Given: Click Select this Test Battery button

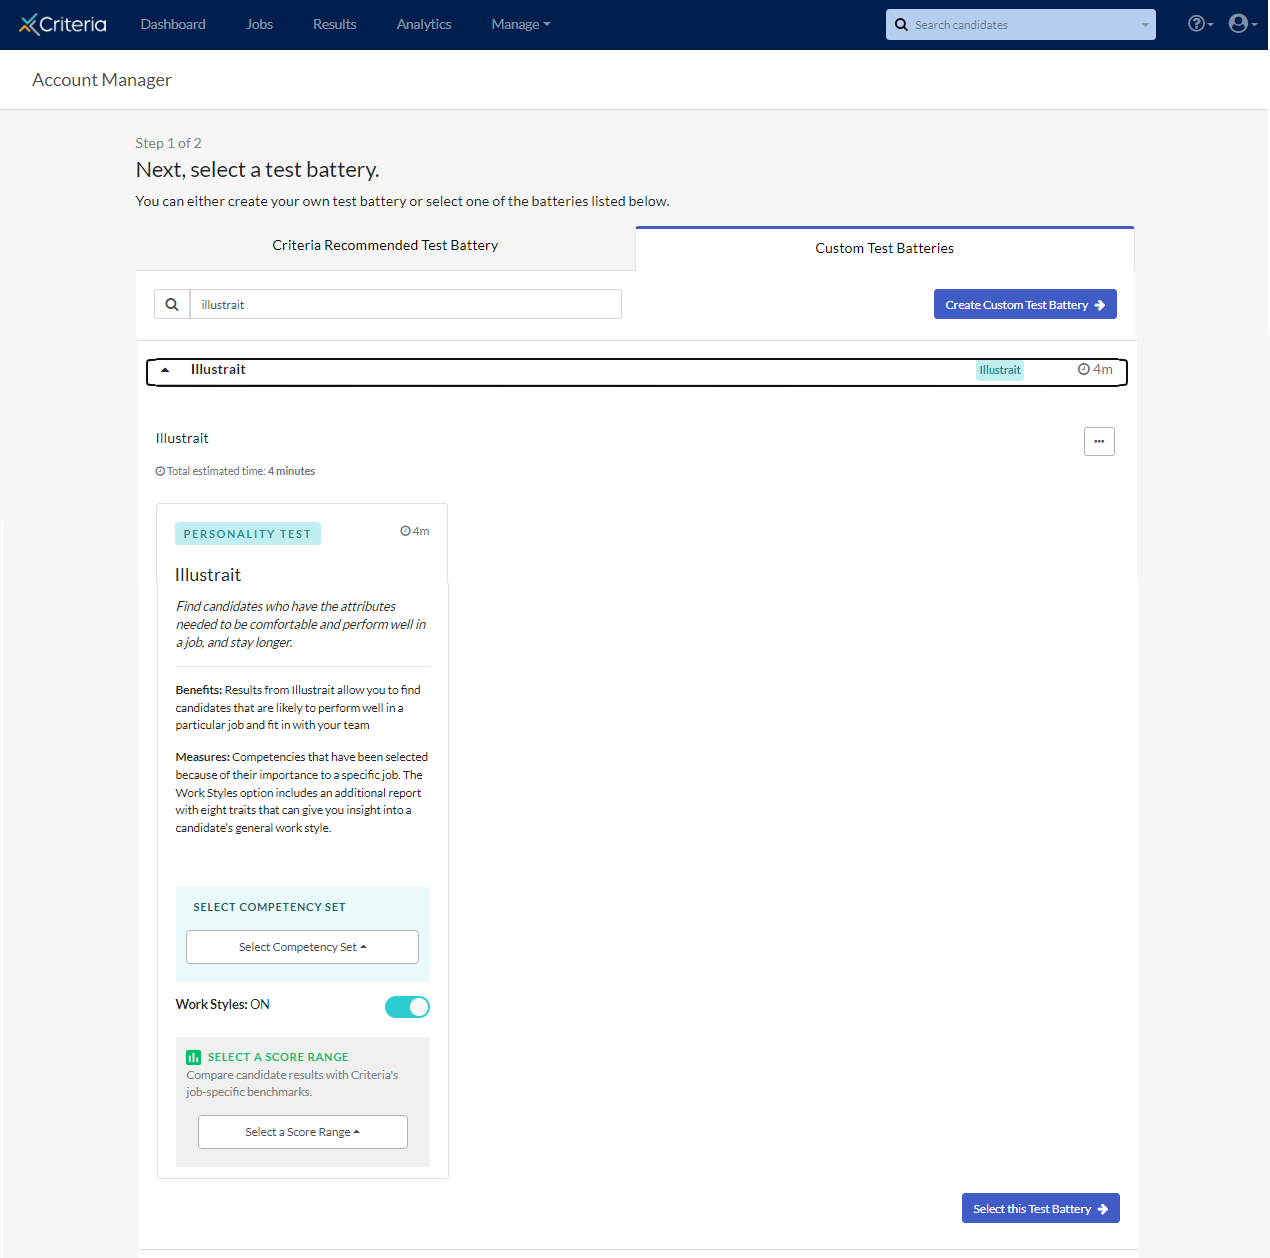Looking at the screenshot, I should point(1040,1208).
